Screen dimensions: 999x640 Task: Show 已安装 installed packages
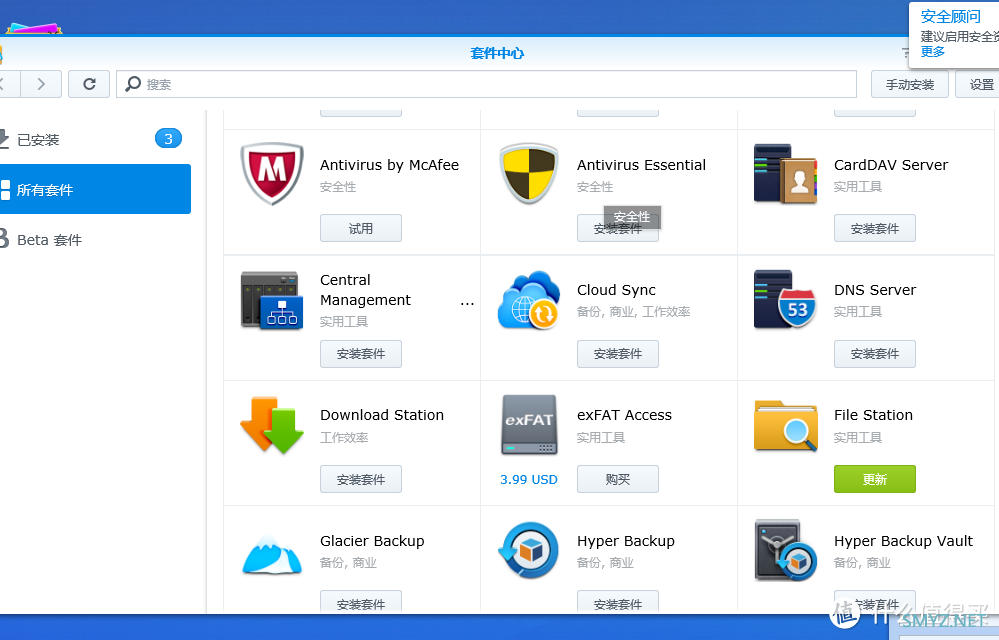[x=96, y=139]
